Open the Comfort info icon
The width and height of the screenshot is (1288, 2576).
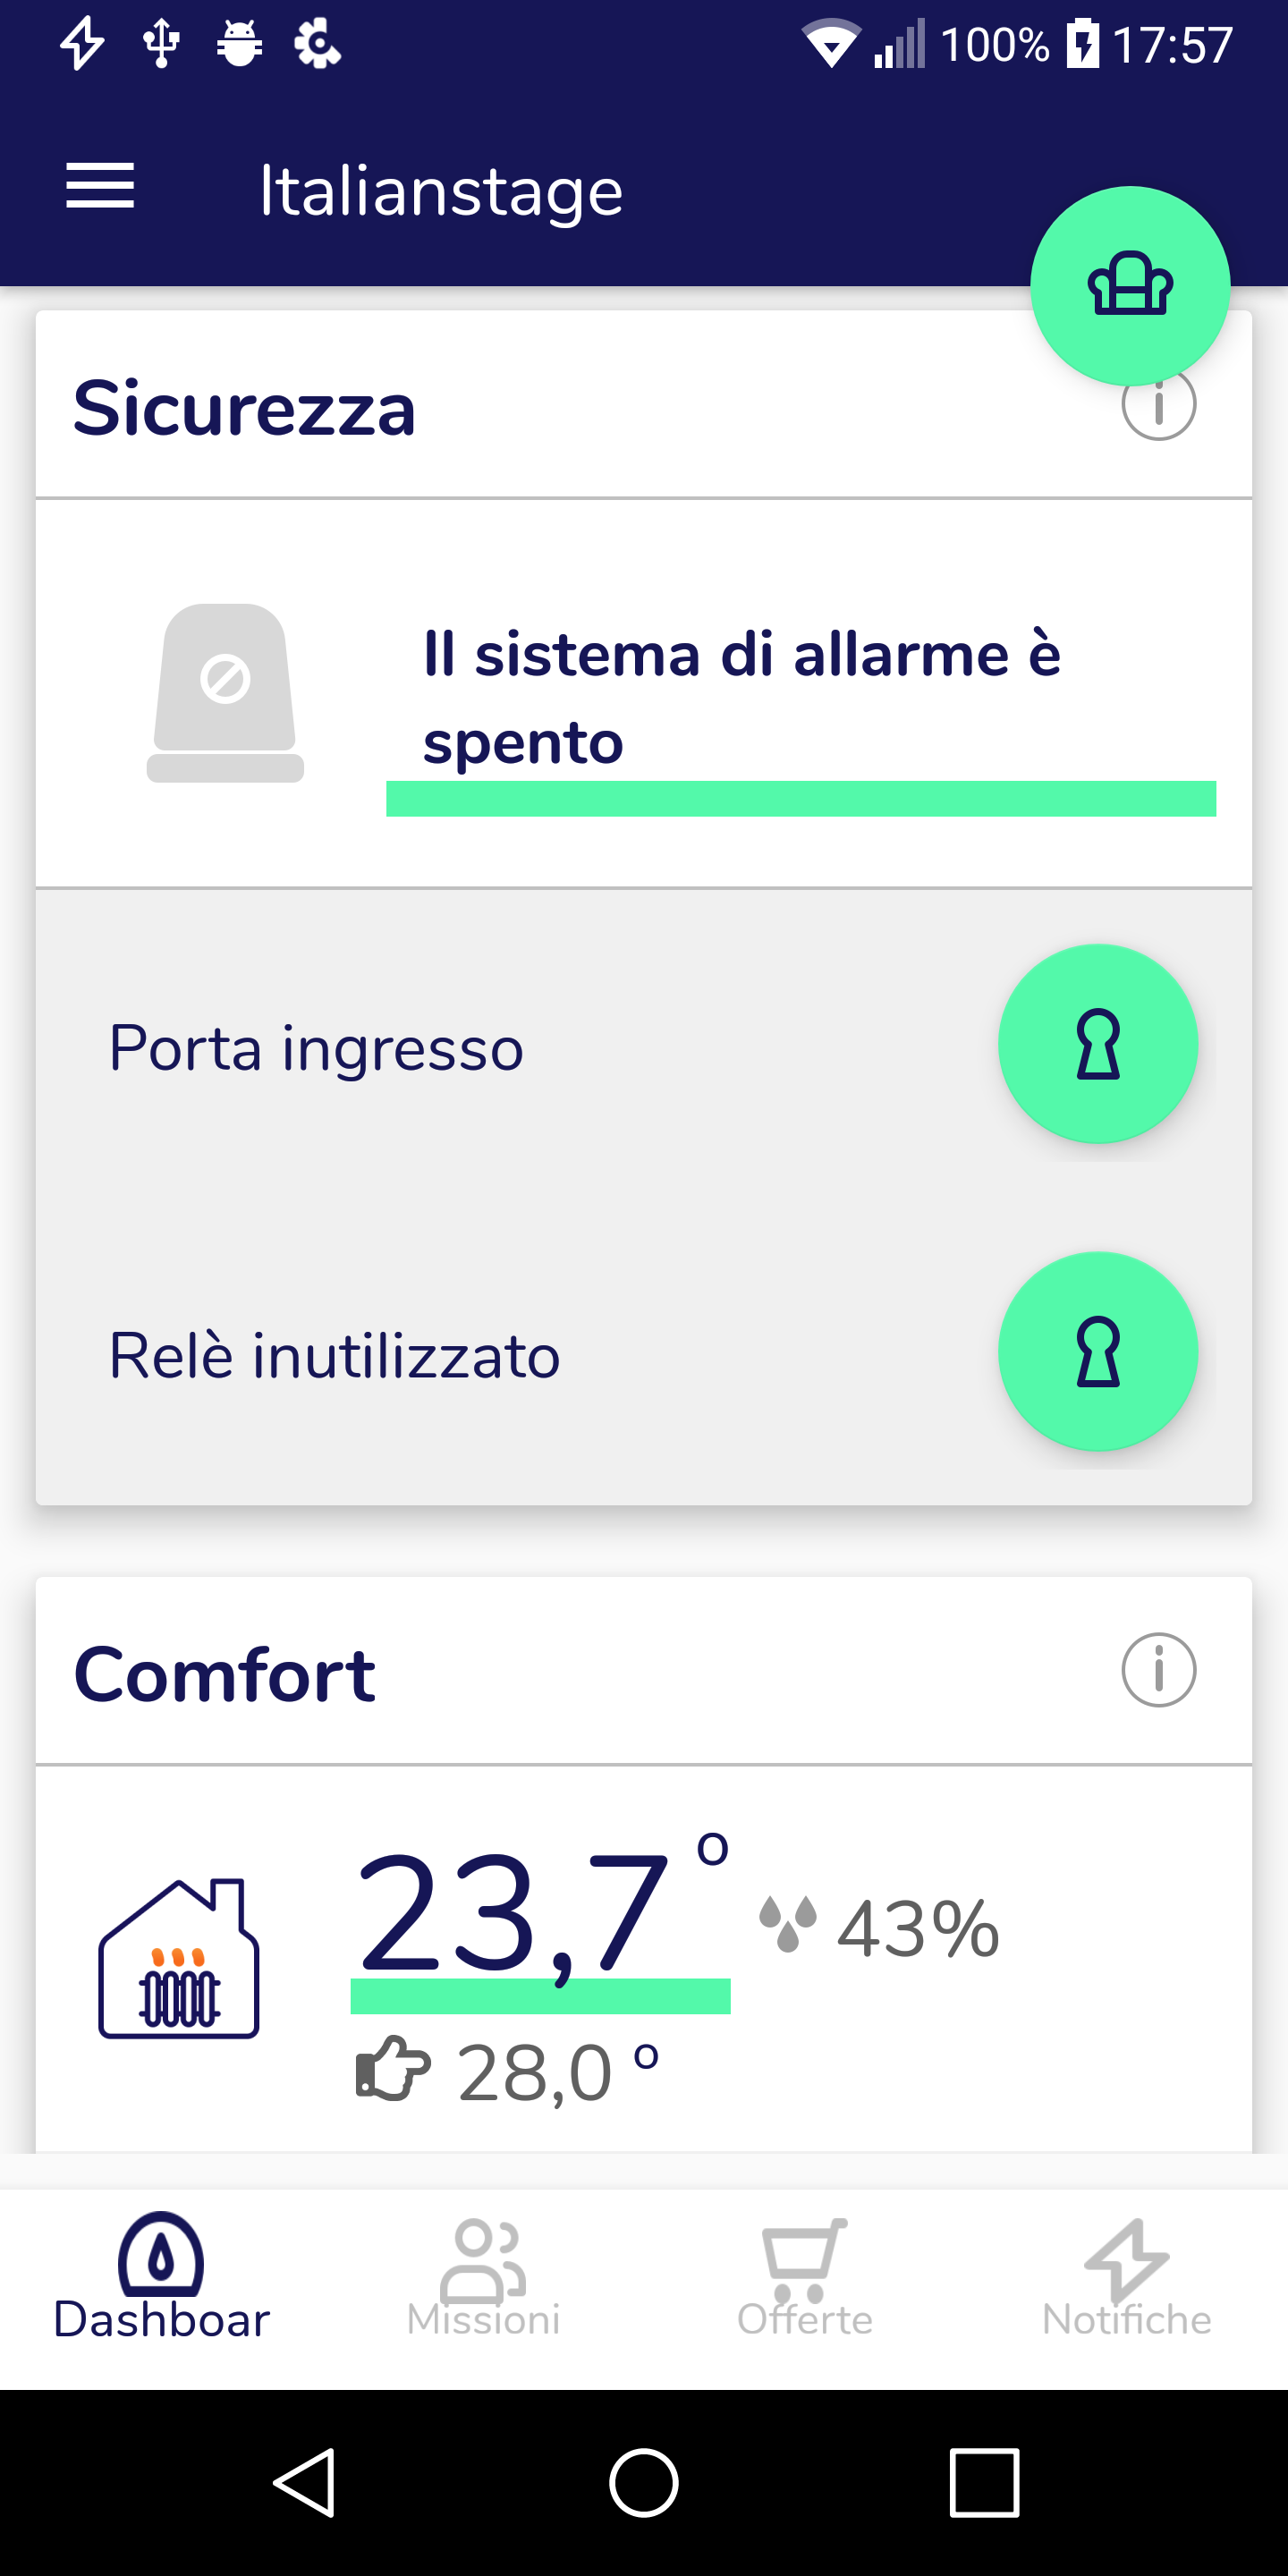1158,1670
